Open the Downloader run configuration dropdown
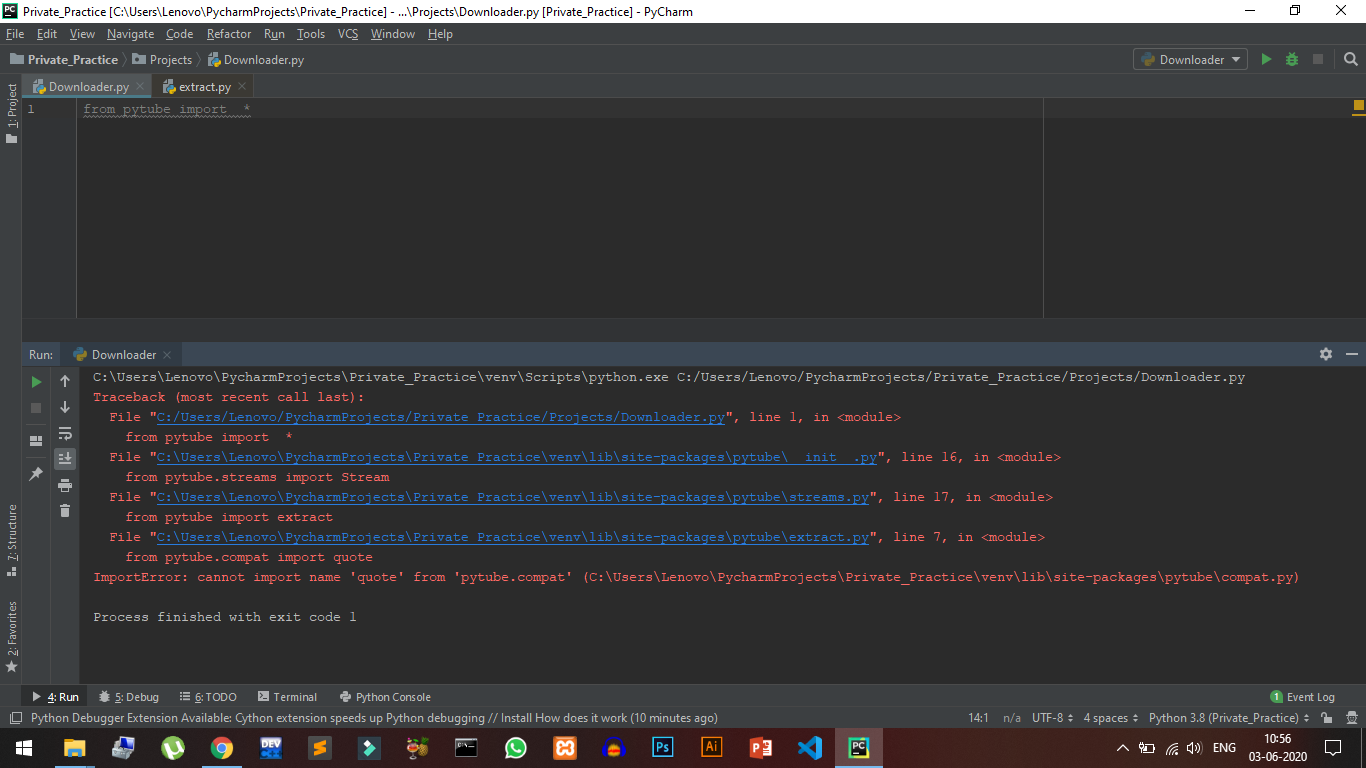 [1190, 59]
